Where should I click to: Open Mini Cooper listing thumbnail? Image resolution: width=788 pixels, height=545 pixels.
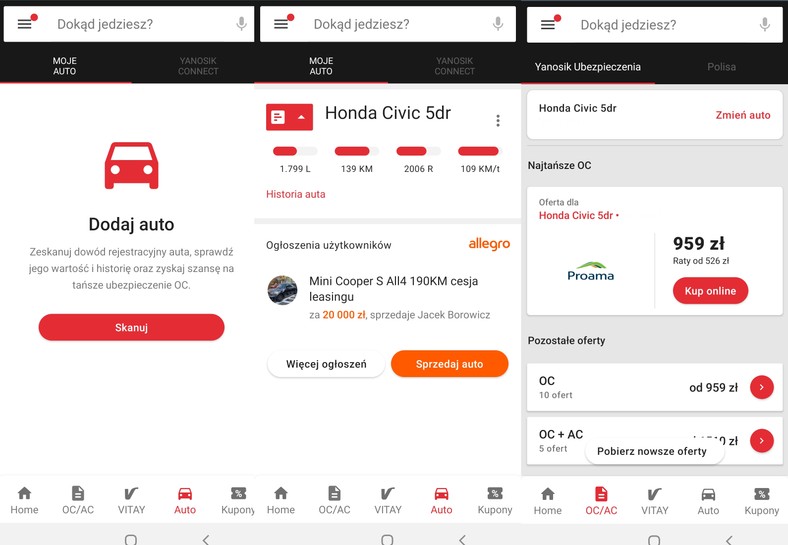[x=282, y=290]
